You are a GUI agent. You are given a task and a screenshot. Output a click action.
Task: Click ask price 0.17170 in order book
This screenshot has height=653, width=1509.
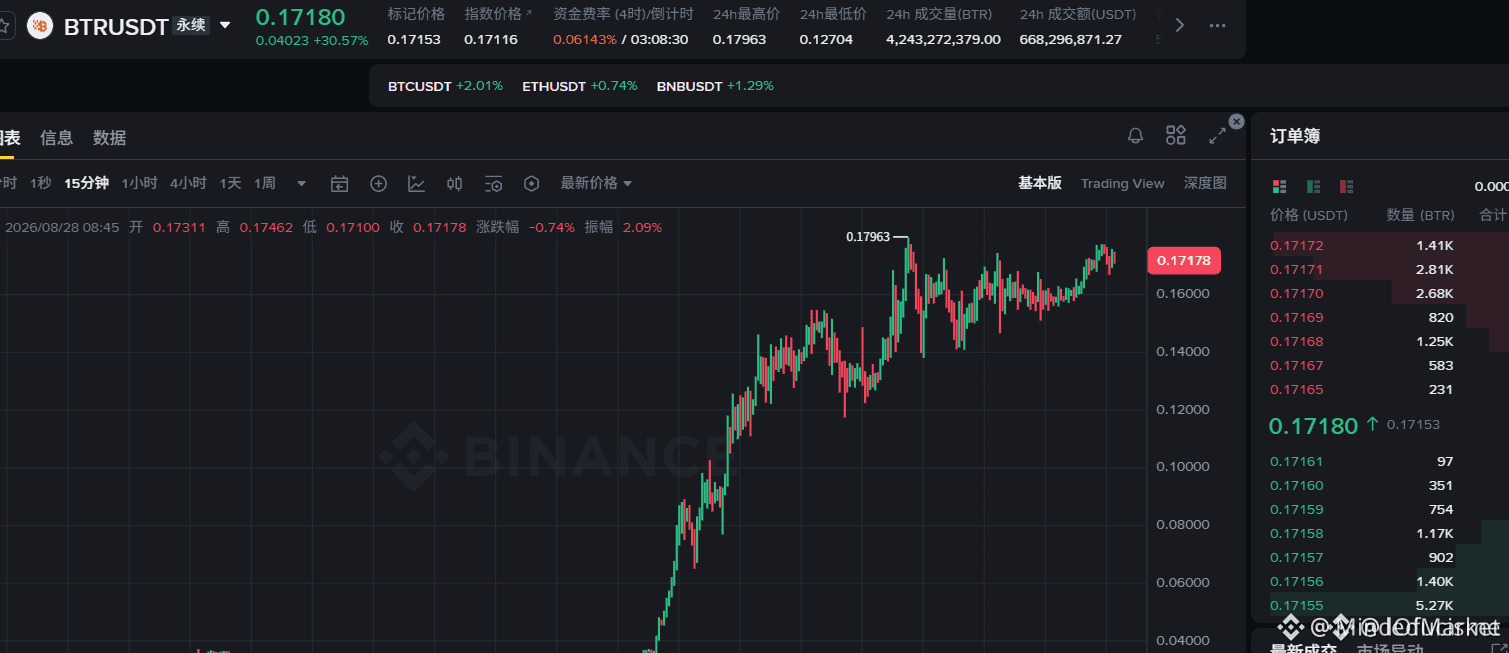[x=1297, y=293]
